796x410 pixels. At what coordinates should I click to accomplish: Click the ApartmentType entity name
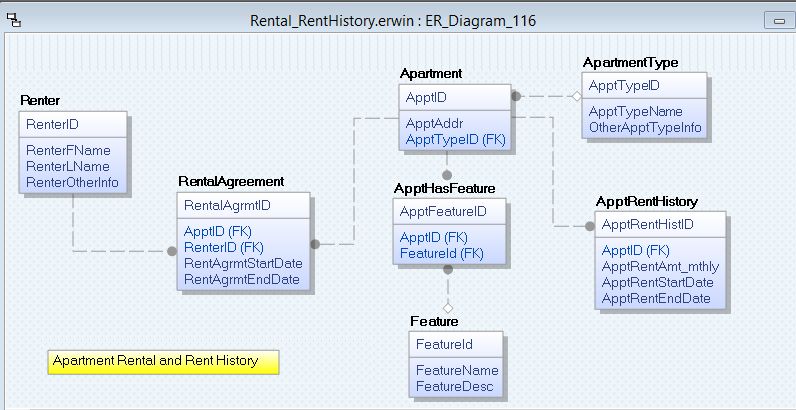click(630, 63)
